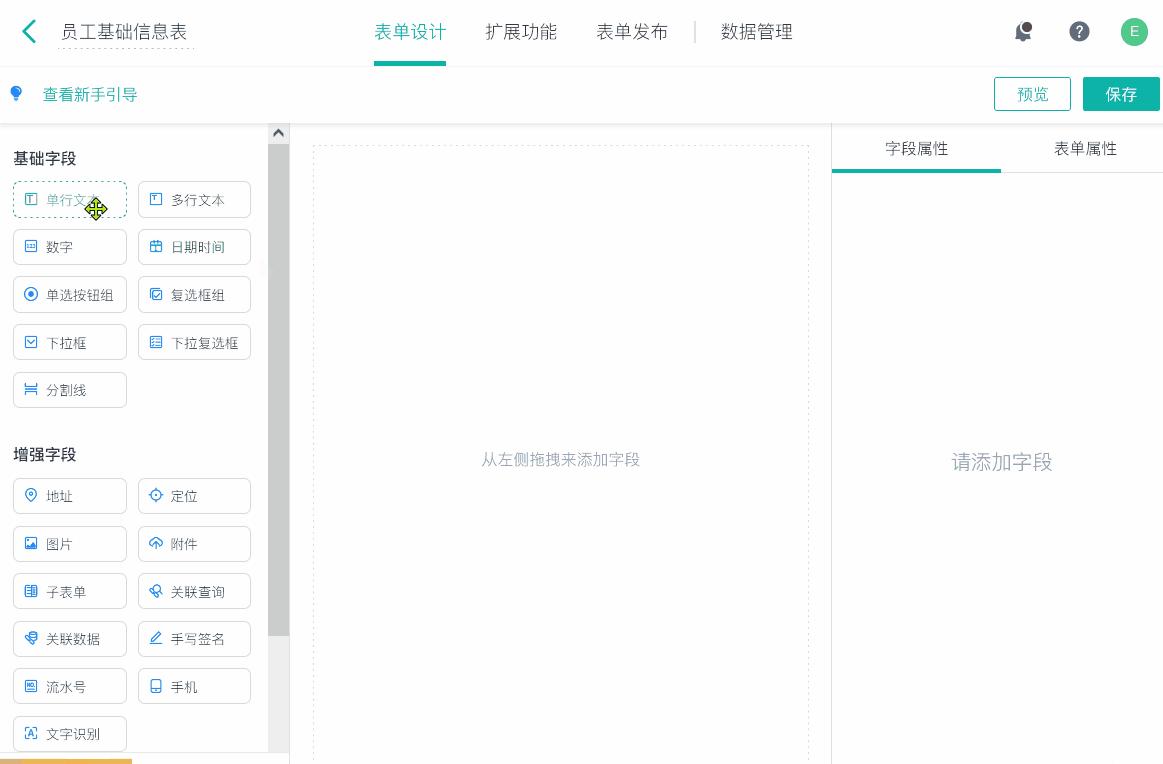This screenshot has height=764, width=1163.
Task: Go back using the left arrow
Action: click(29, 31)
